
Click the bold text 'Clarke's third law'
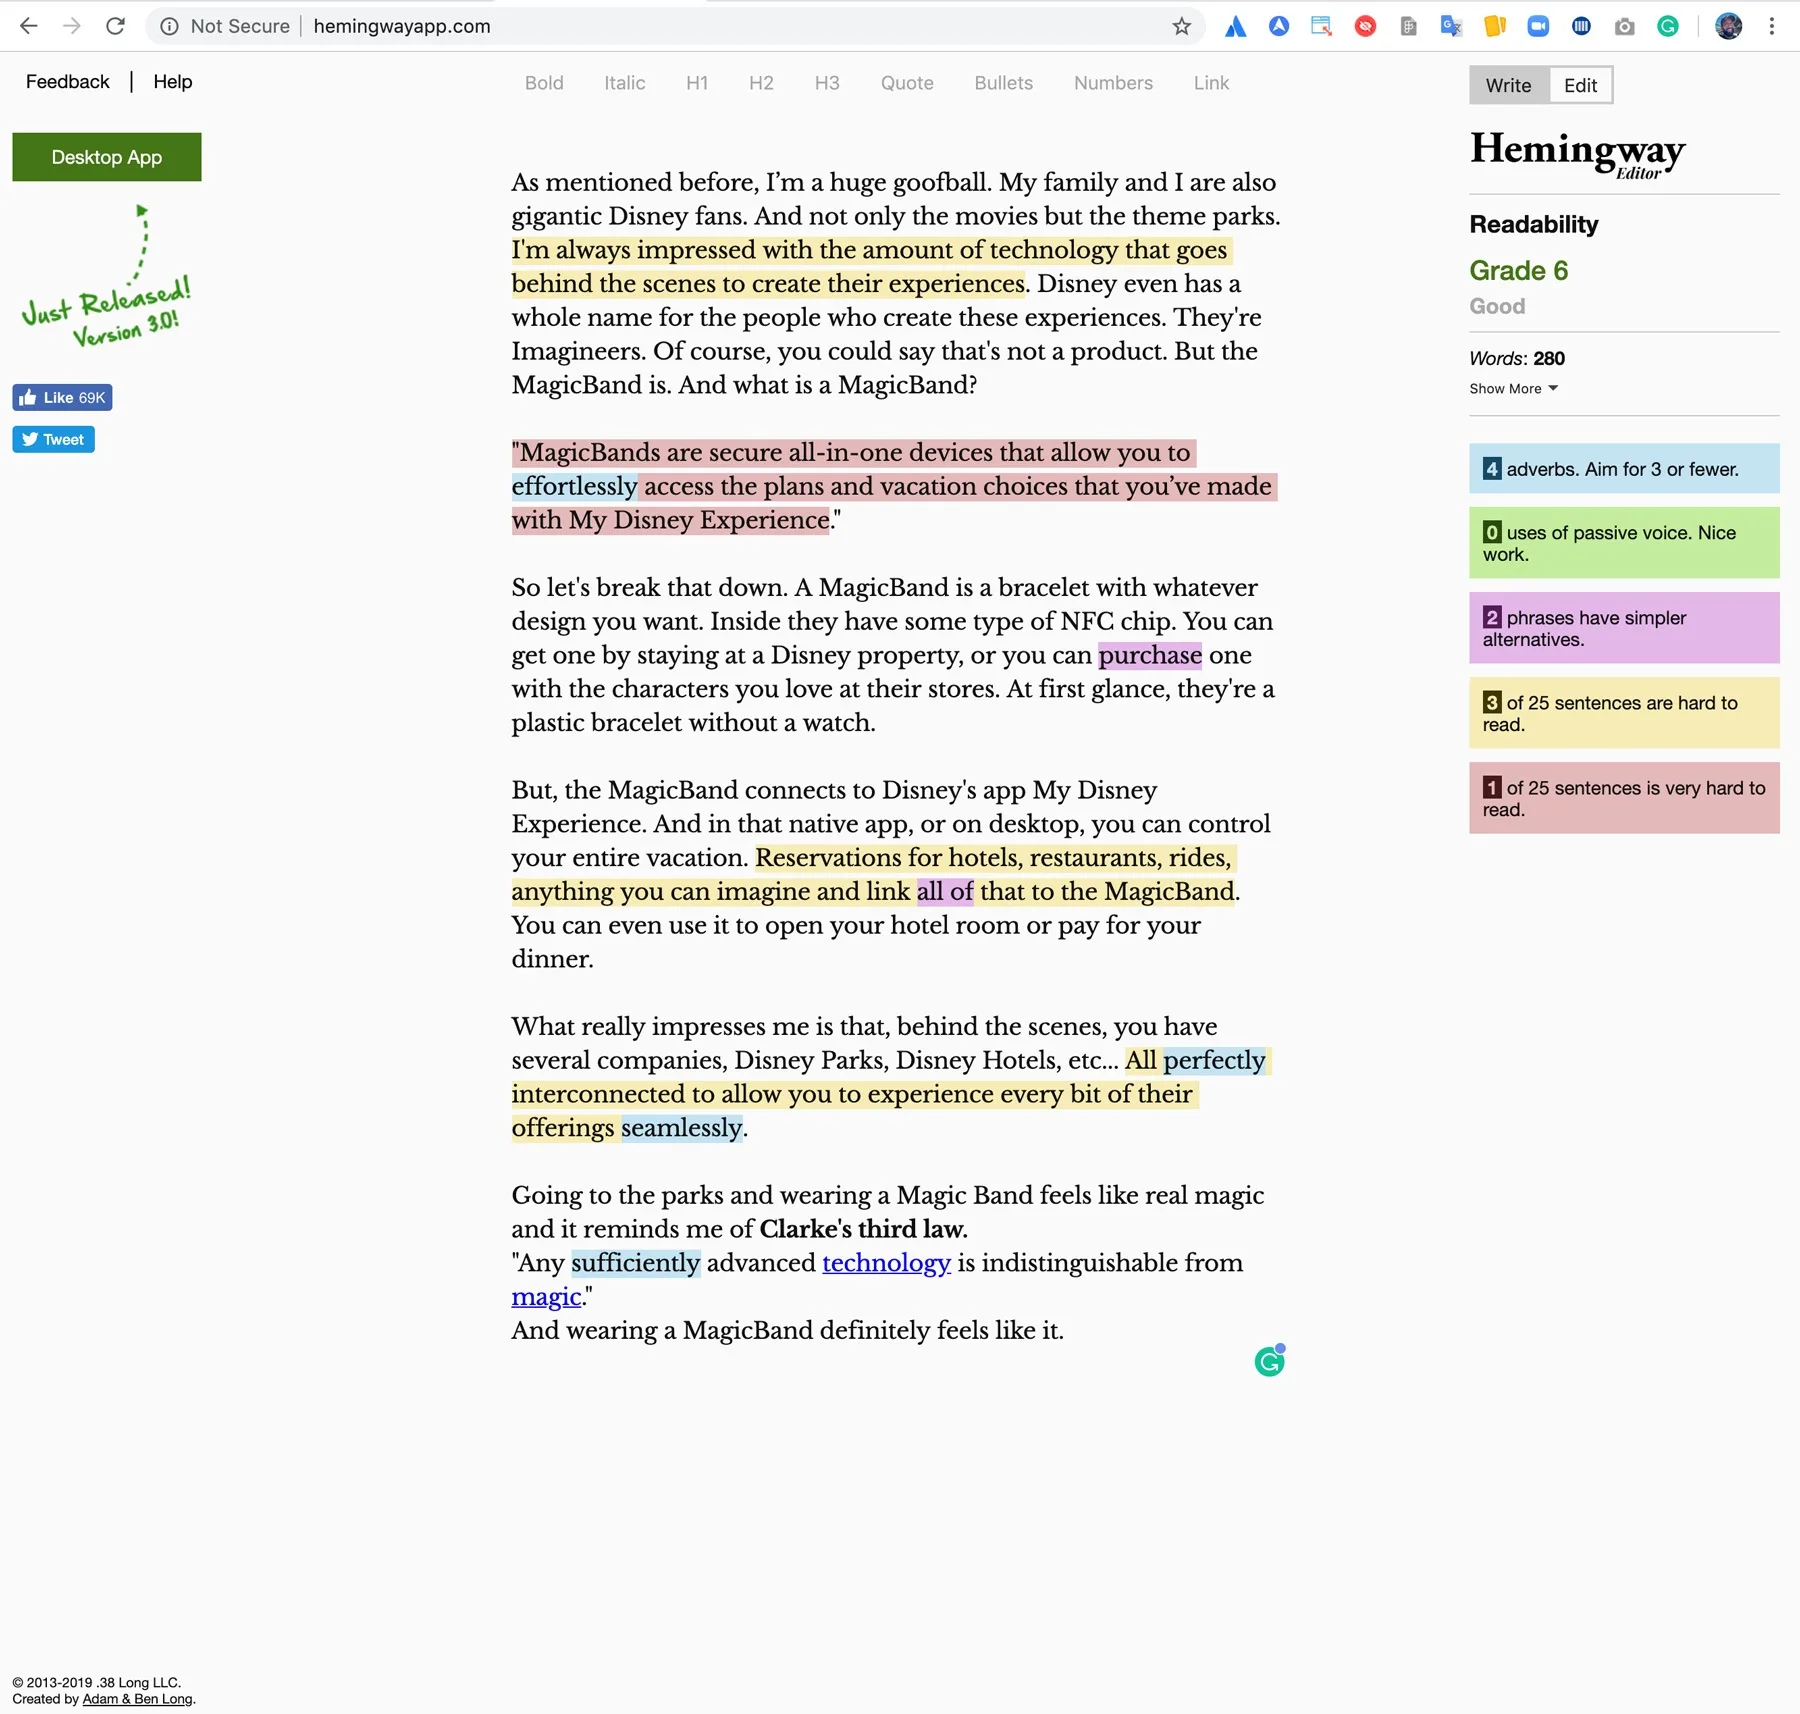point(861,1229)
